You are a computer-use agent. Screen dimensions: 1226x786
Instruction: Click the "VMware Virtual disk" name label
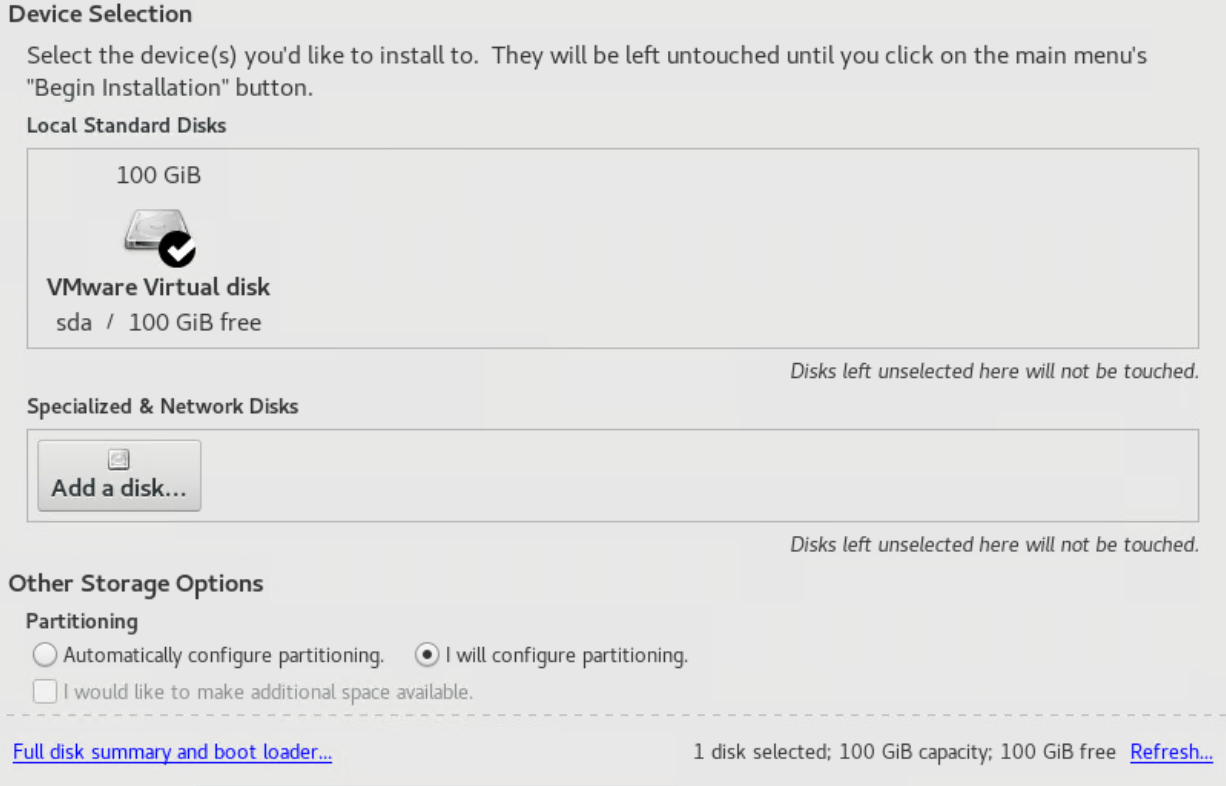coord(158,287)
